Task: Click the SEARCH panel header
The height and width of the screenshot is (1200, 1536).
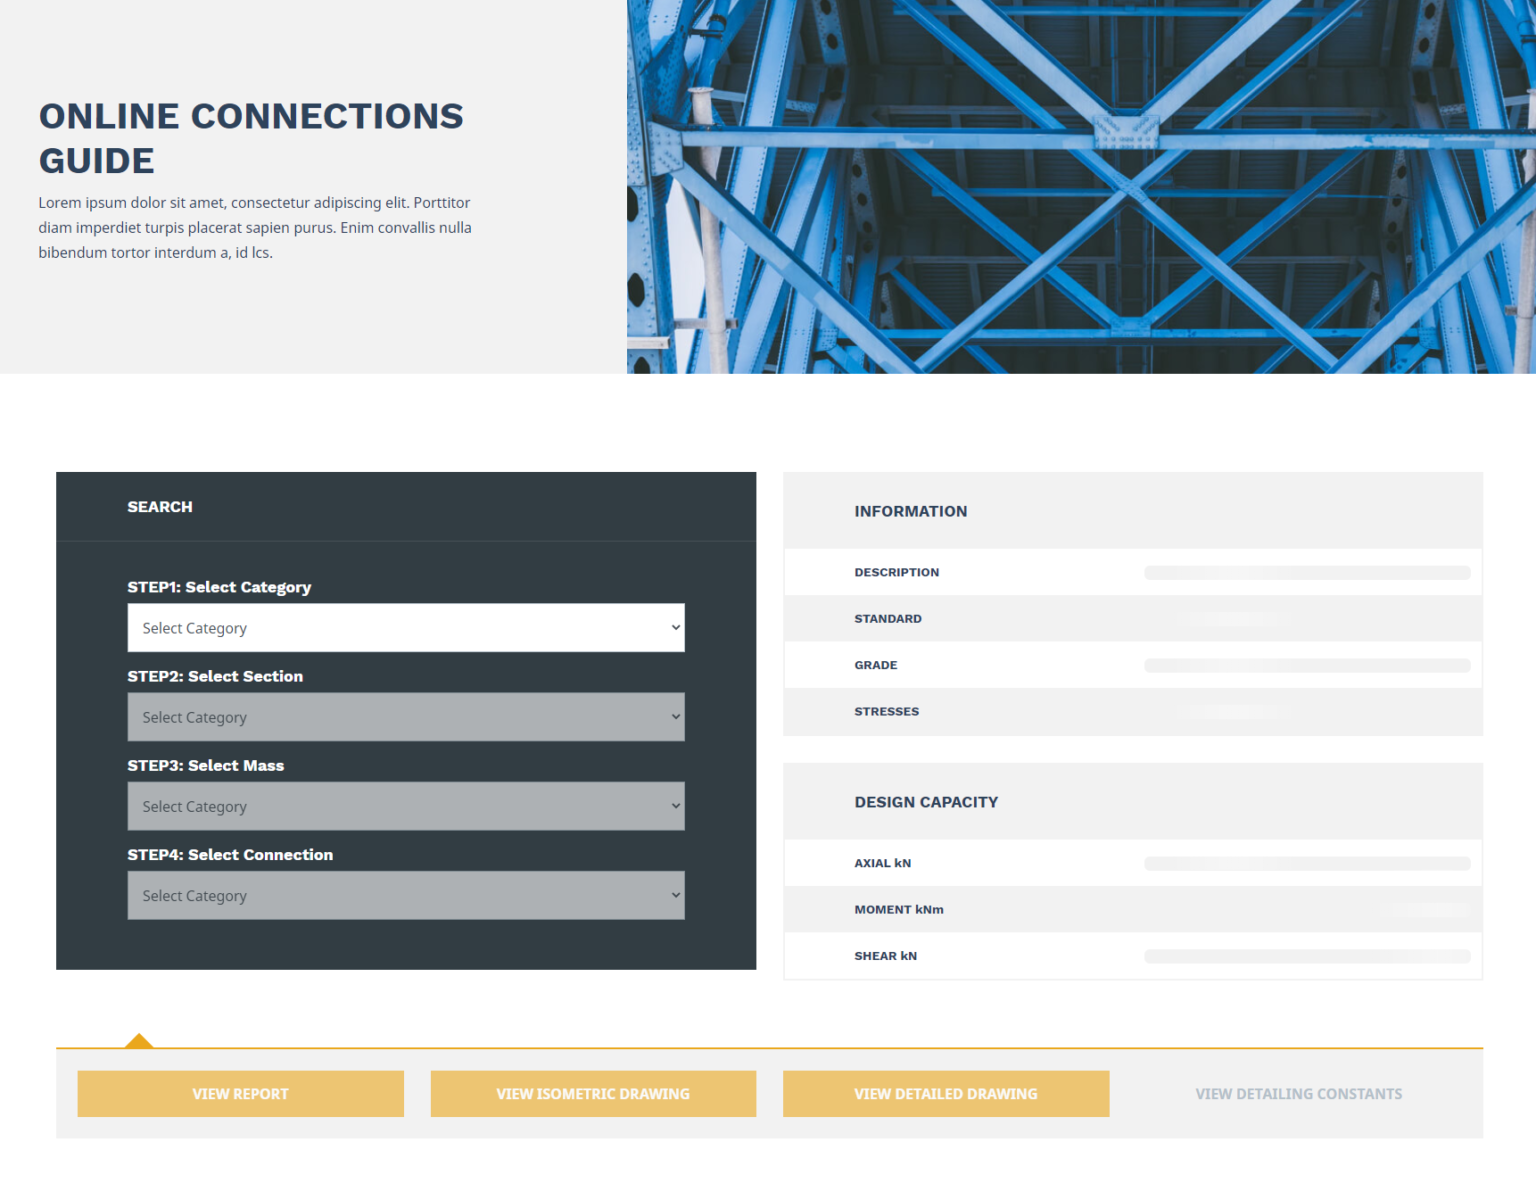Action: [159, 506]
